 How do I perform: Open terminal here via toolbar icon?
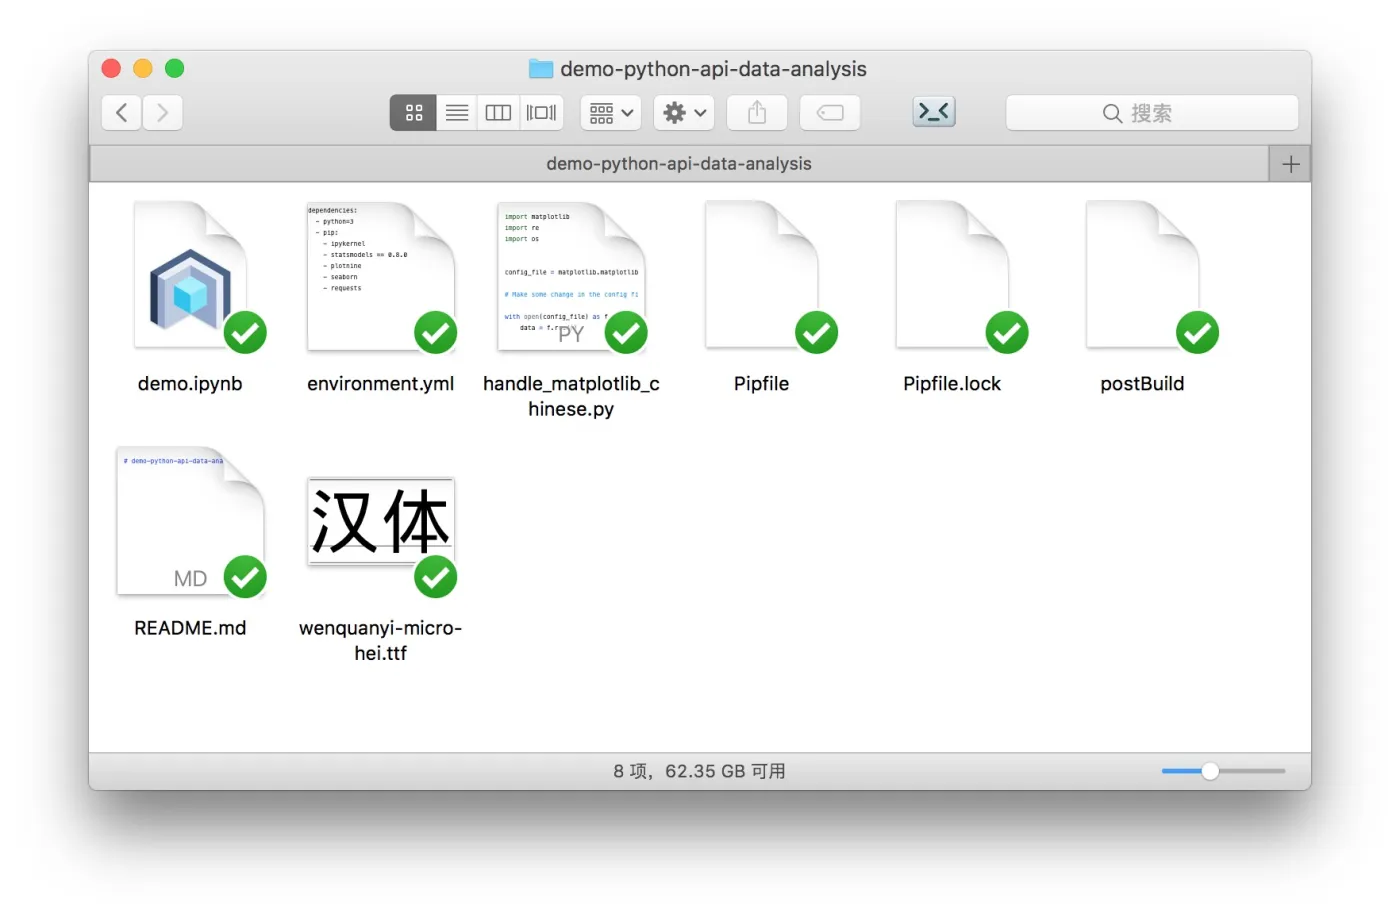934,112
